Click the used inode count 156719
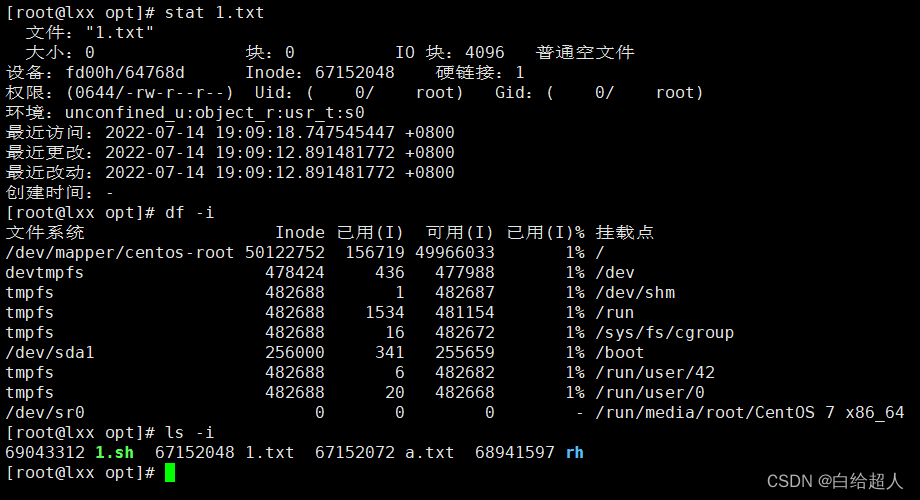 [x=375, y=252]
